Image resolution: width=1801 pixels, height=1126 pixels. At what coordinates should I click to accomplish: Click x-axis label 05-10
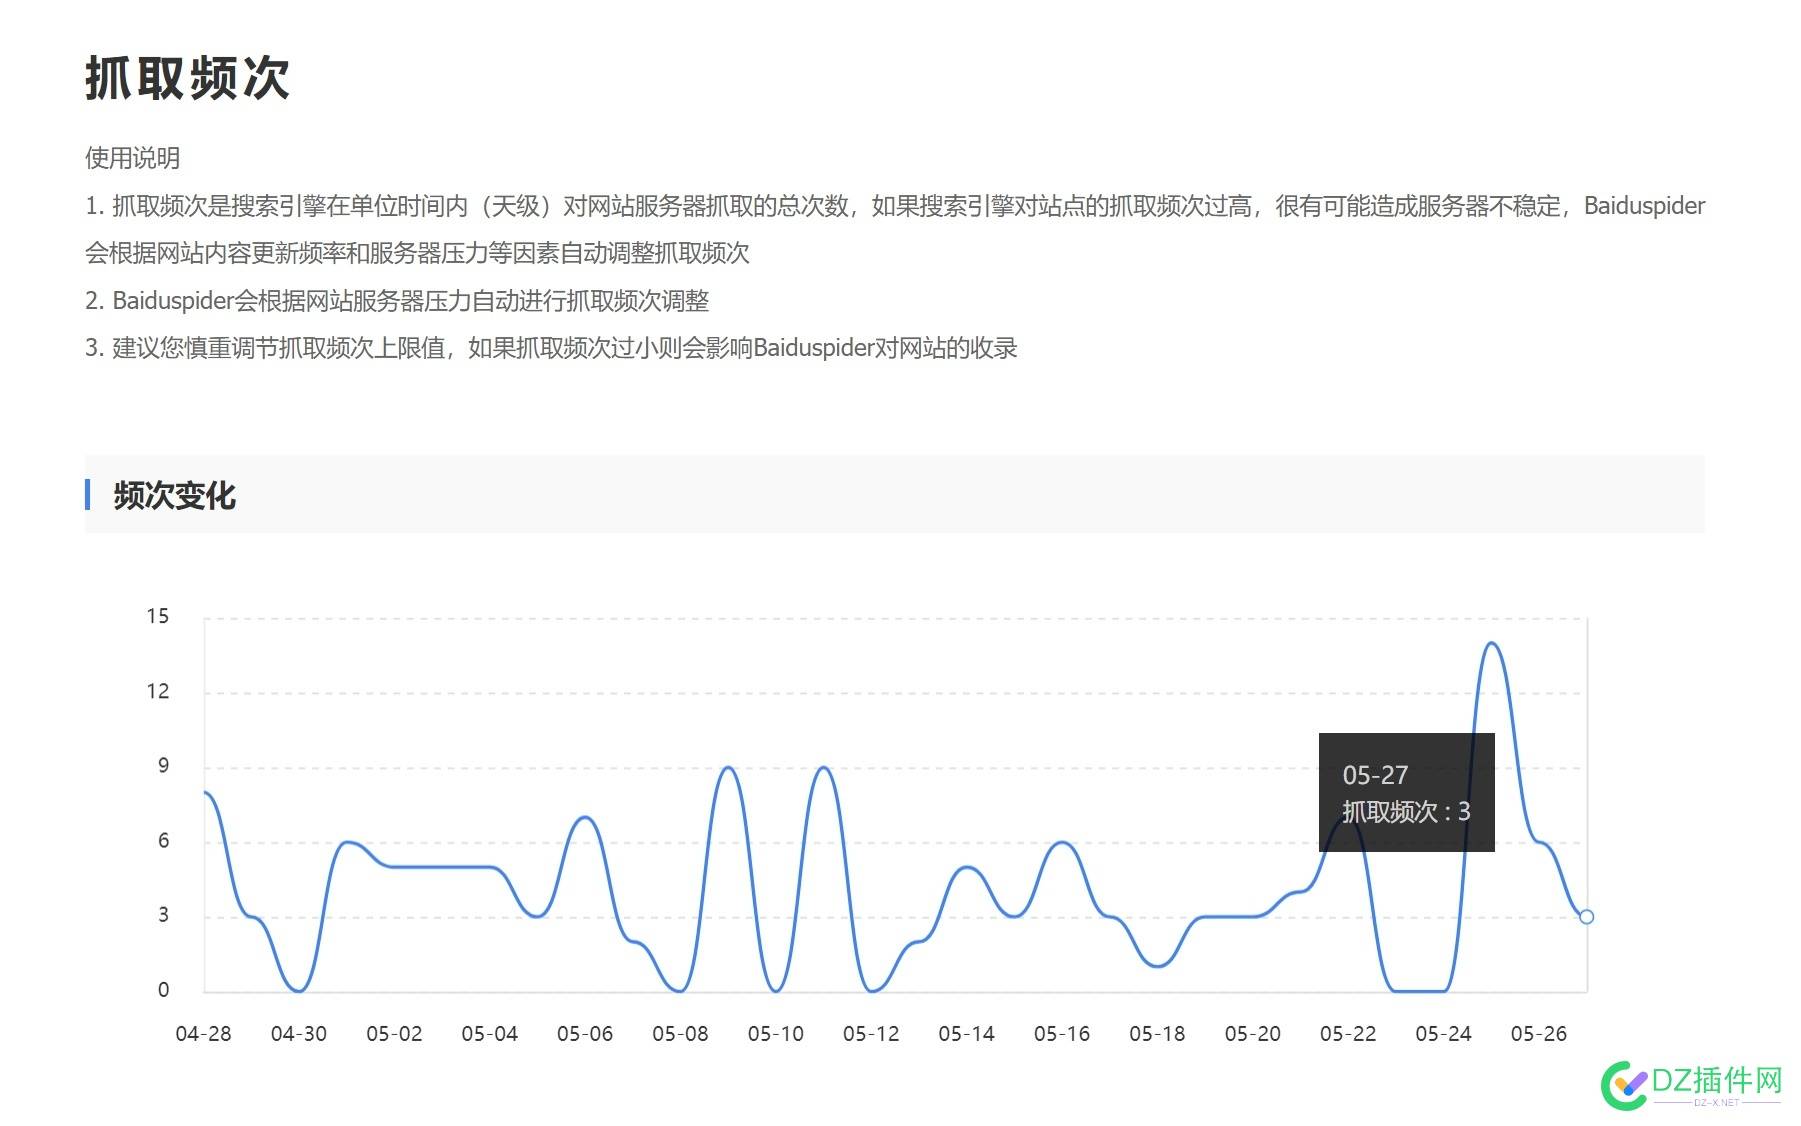(776, 1034)
